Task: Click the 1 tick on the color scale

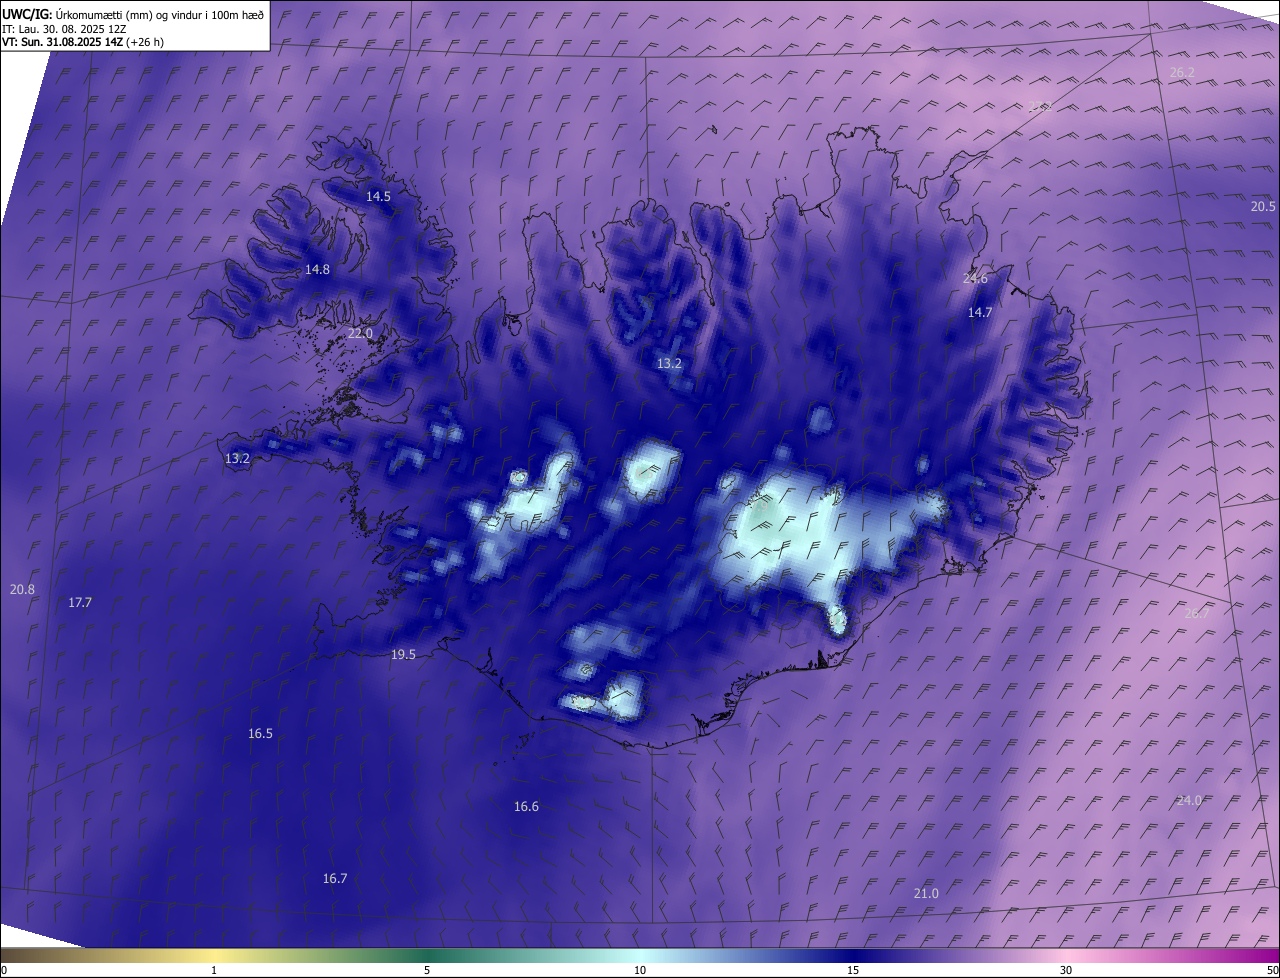Action: (x=214, y=971)
